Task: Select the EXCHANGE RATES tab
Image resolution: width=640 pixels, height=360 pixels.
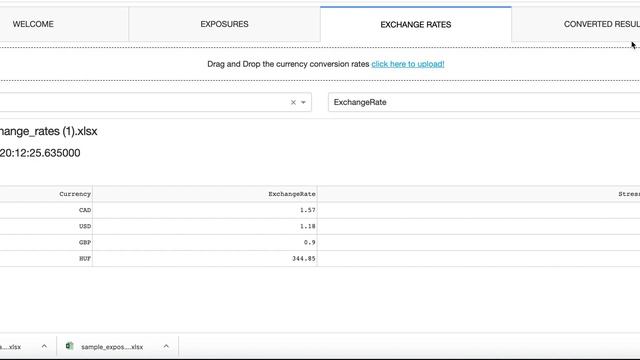Action: pos(416,24)
